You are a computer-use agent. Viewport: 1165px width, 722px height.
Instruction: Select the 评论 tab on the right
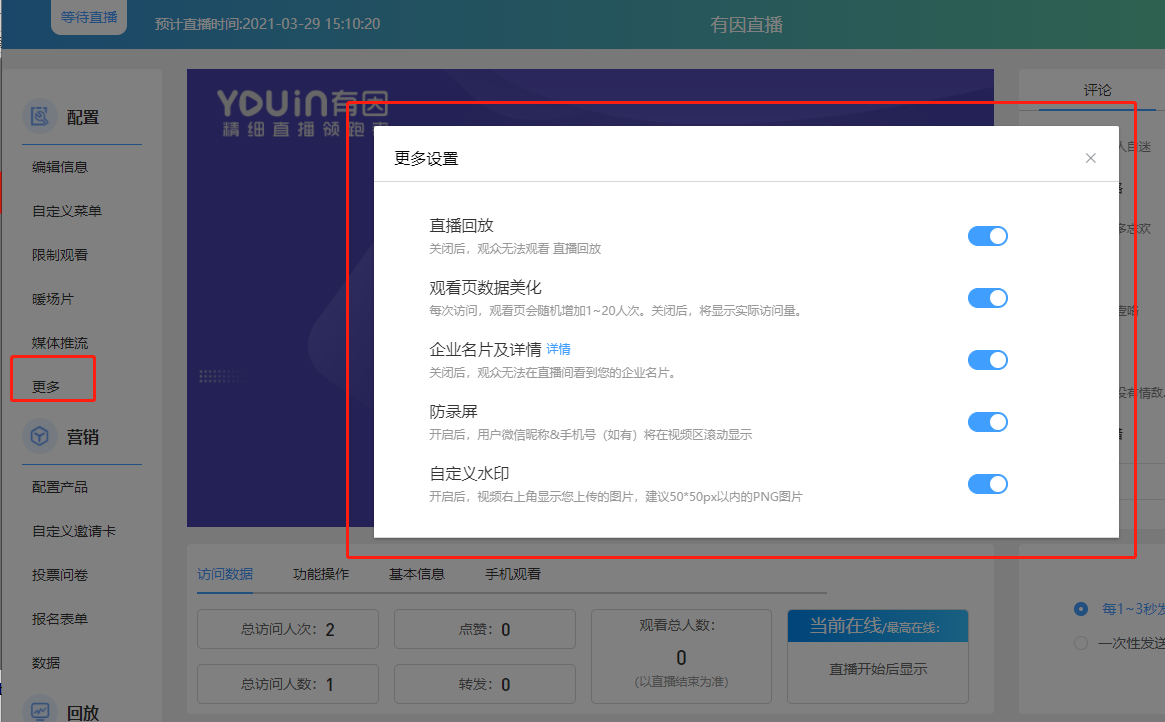1097,90
